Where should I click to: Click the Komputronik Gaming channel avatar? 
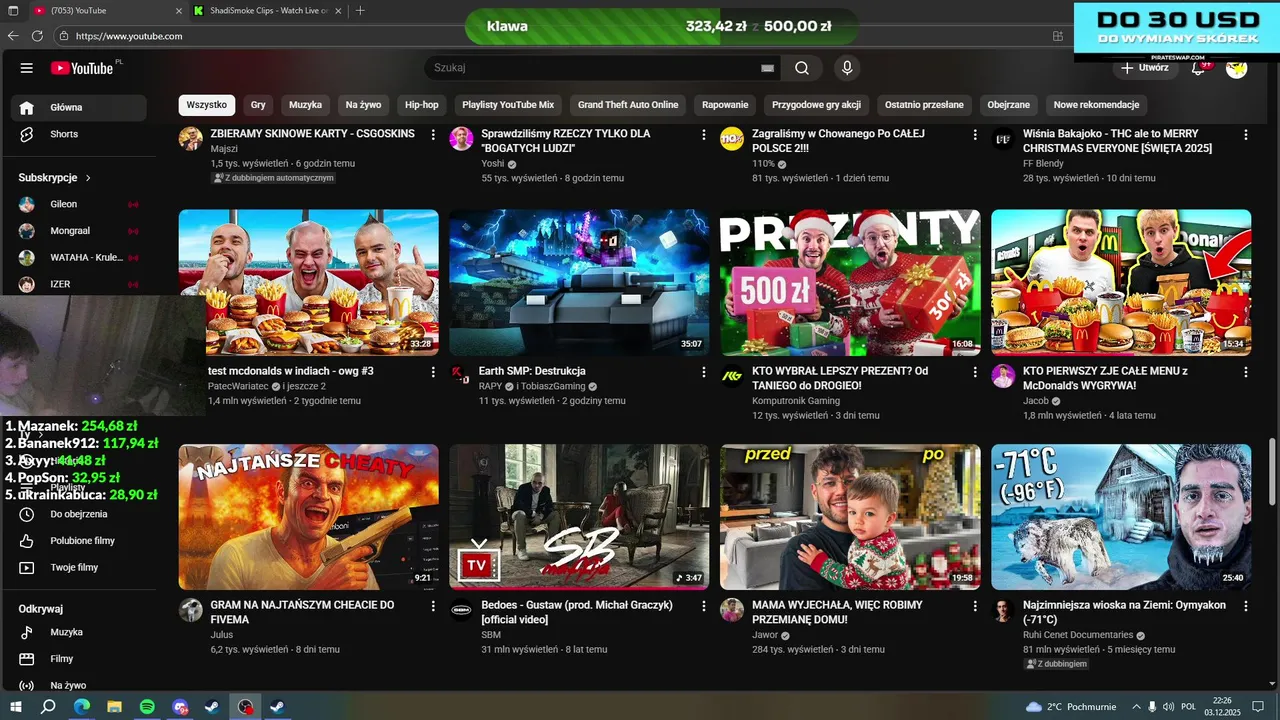[732, 377]
